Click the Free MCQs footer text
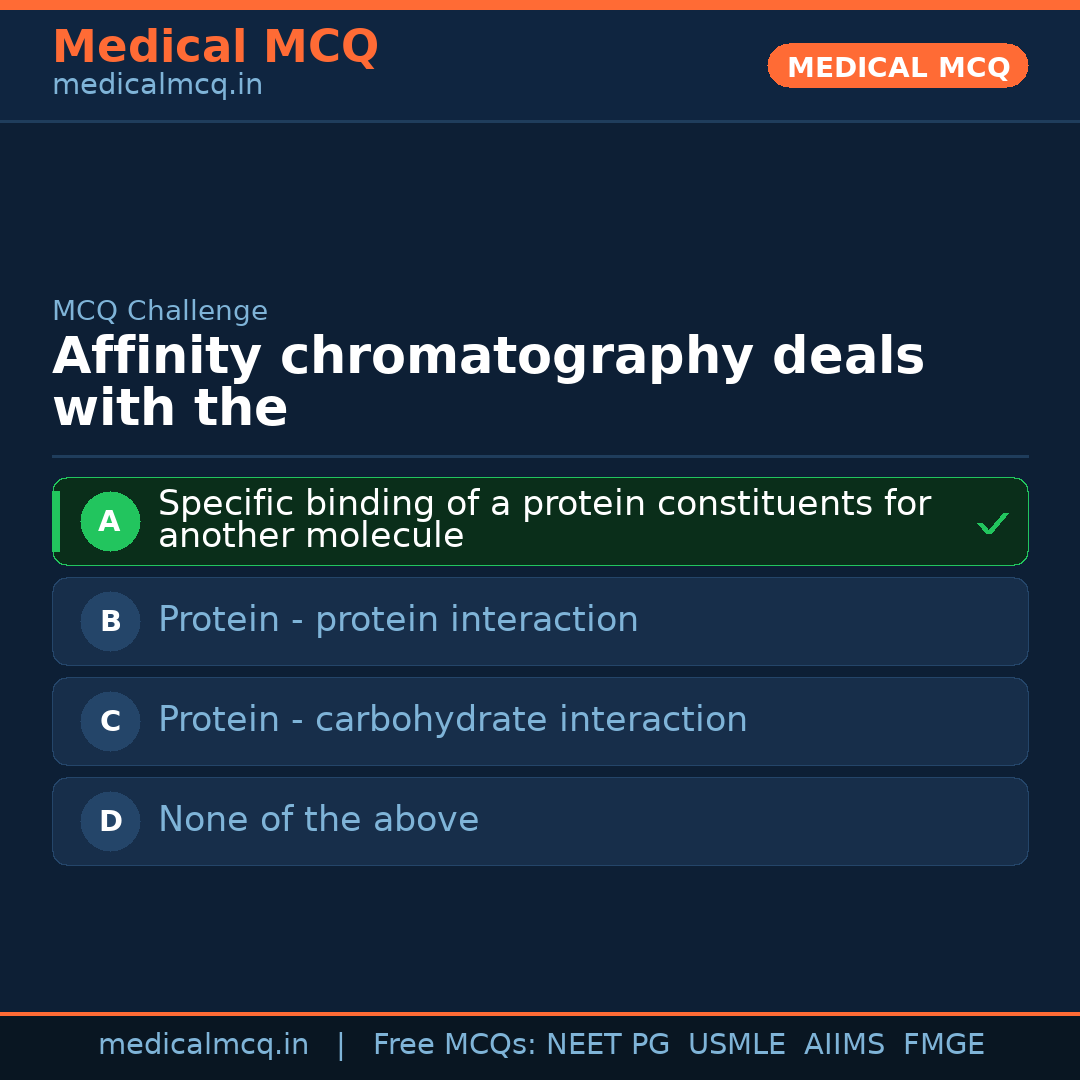This screenshot has height=1080, width=1080. [455, 1045]
